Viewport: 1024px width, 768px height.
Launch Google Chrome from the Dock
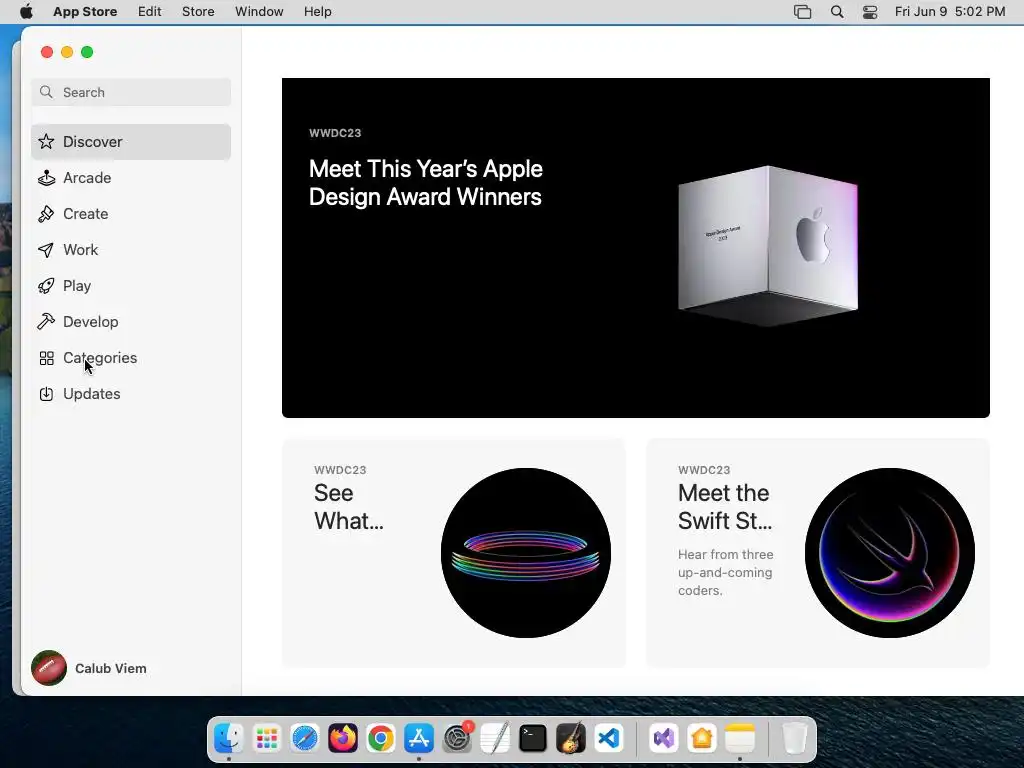click(381, 739)
